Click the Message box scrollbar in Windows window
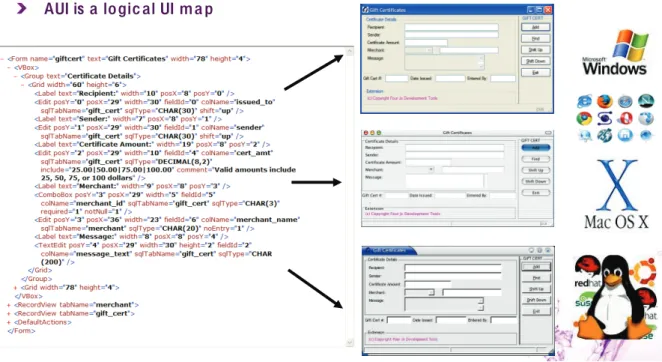This screenshot has width=662, height=362. [x=481, y=62]
